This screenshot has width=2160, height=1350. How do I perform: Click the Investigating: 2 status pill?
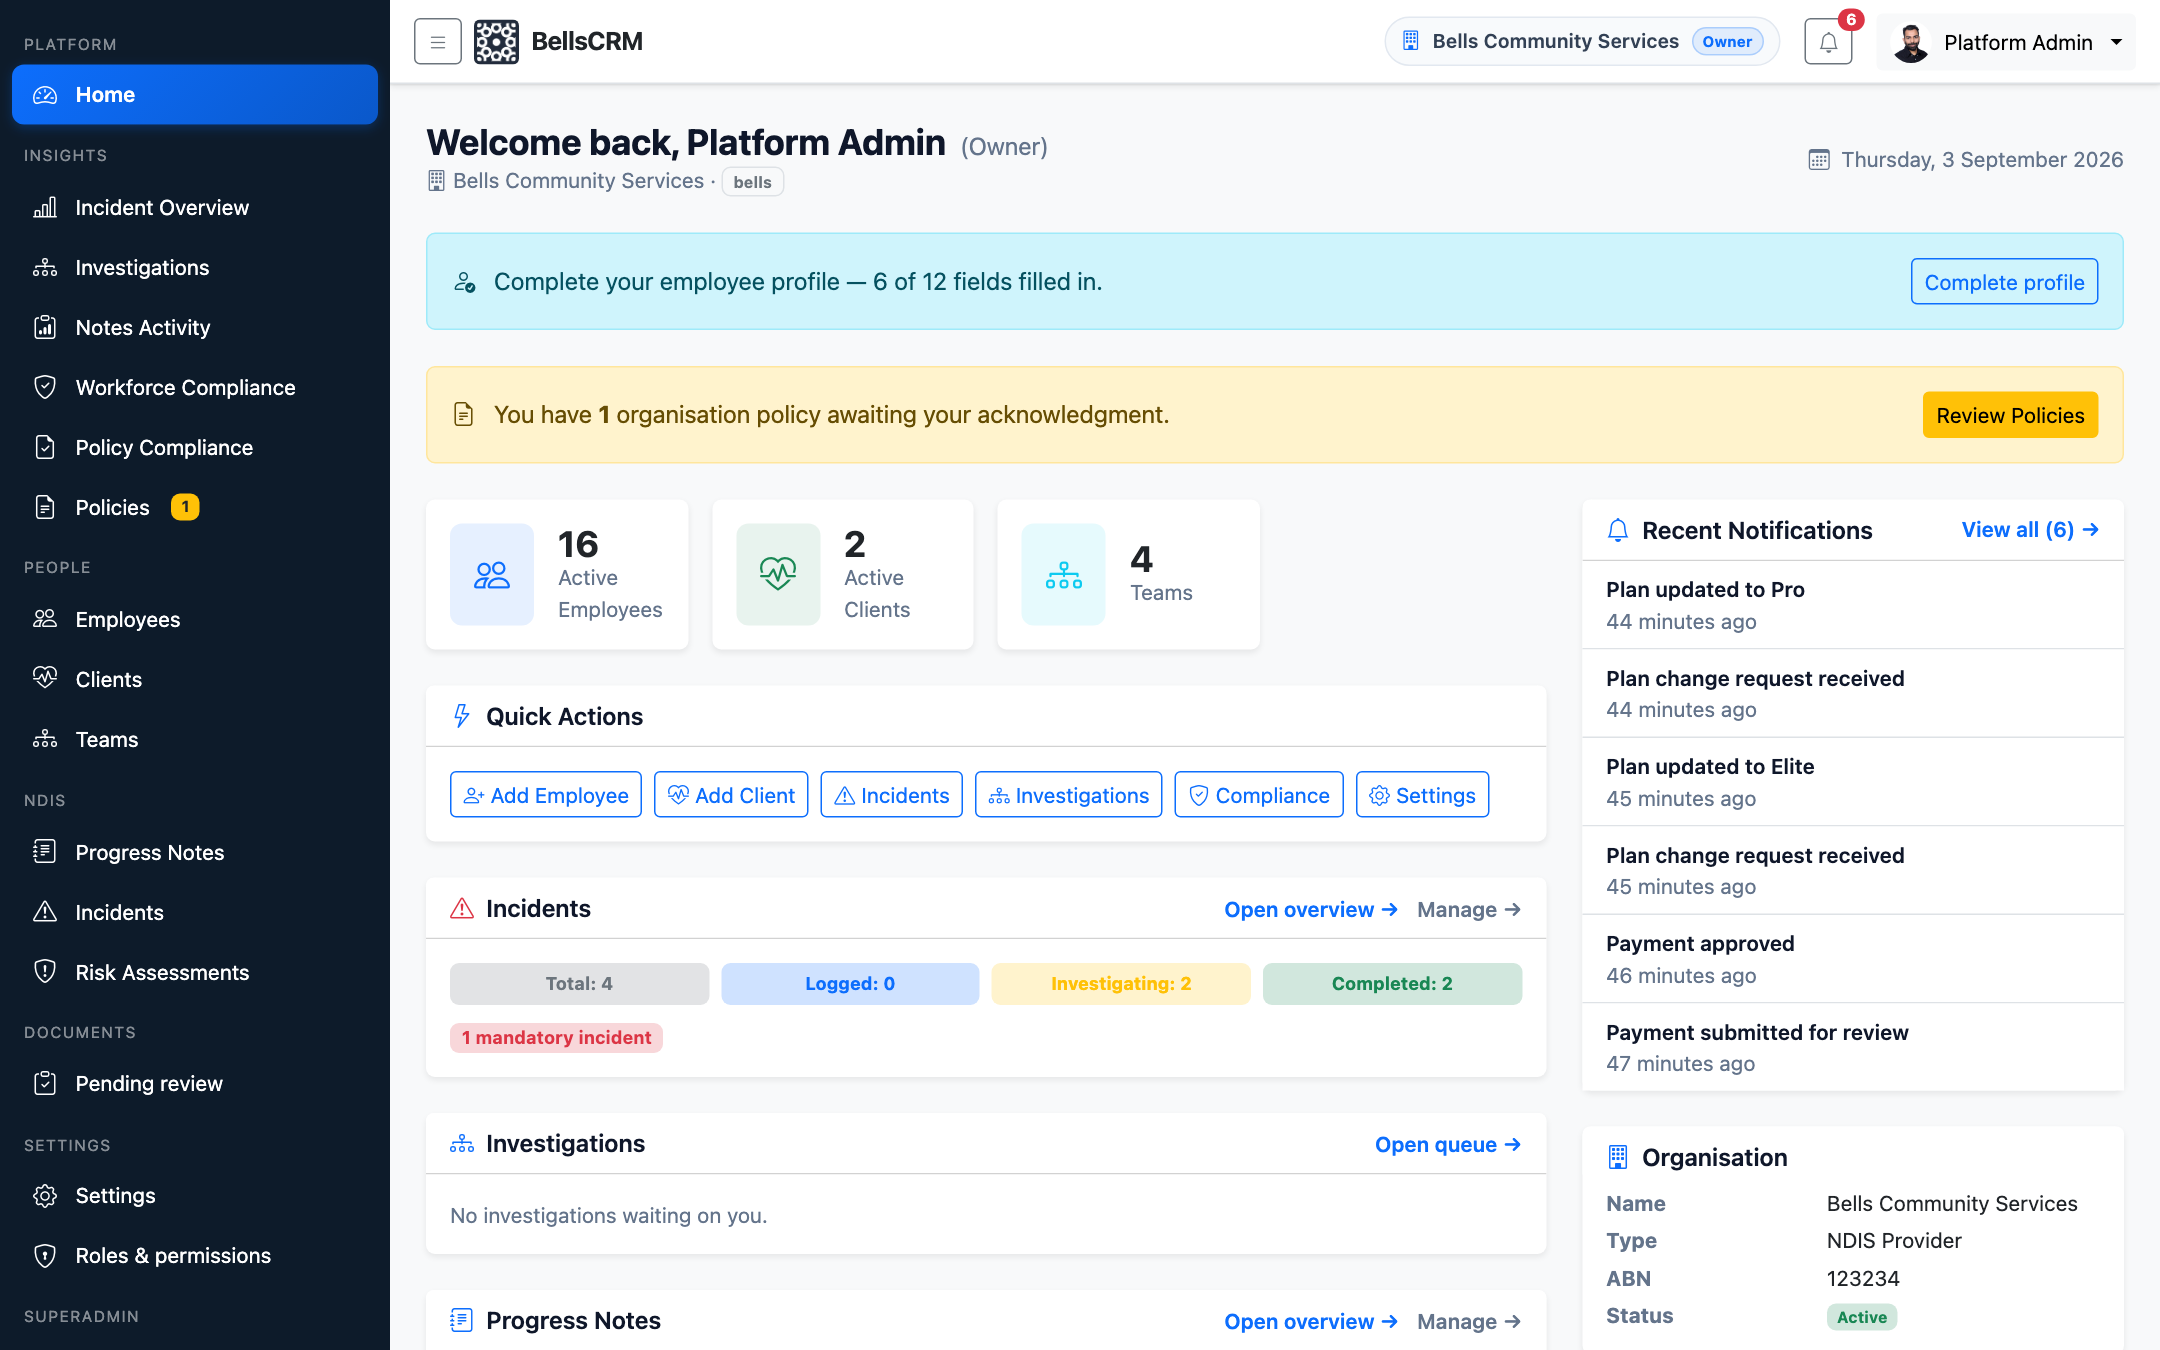(x=1121, y=984)
